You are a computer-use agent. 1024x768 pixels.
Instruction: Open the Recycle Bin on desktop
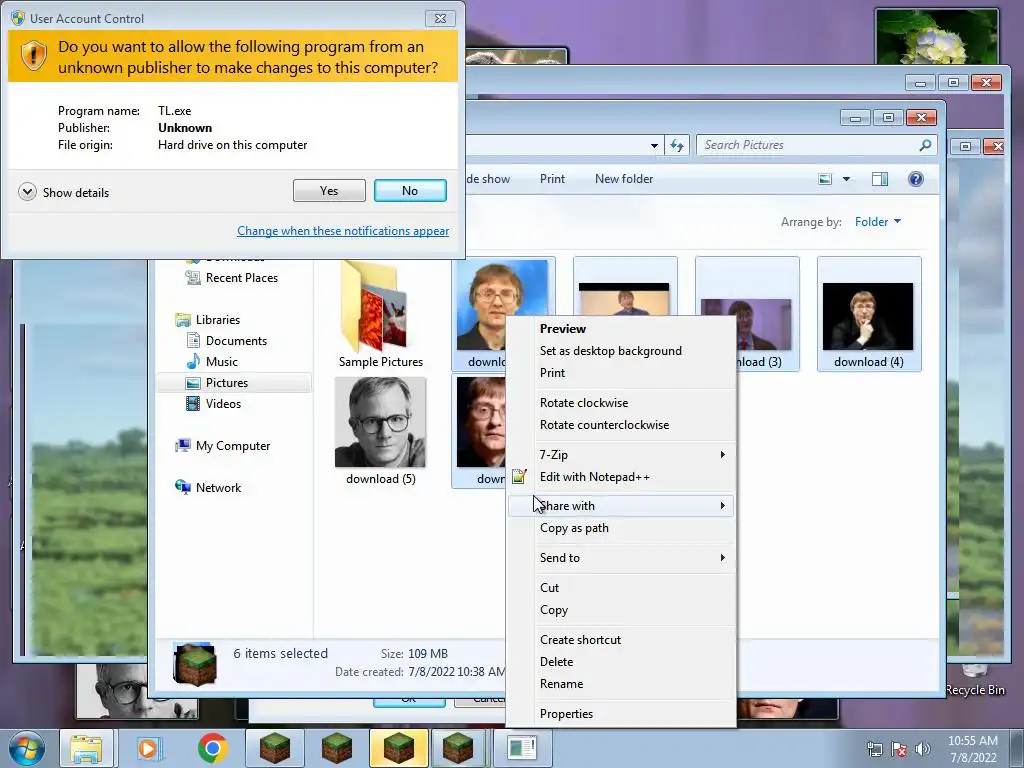[974, 679]
